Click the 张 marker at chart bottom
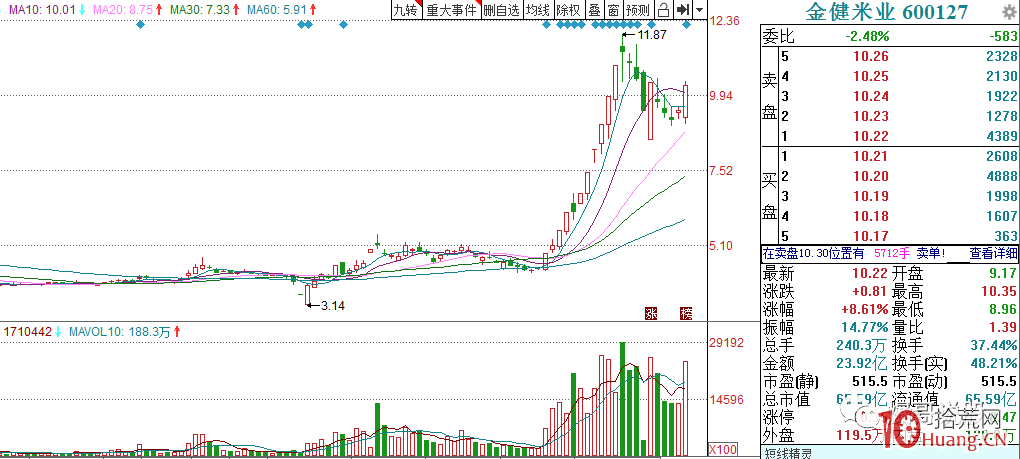 click(651, 313)
